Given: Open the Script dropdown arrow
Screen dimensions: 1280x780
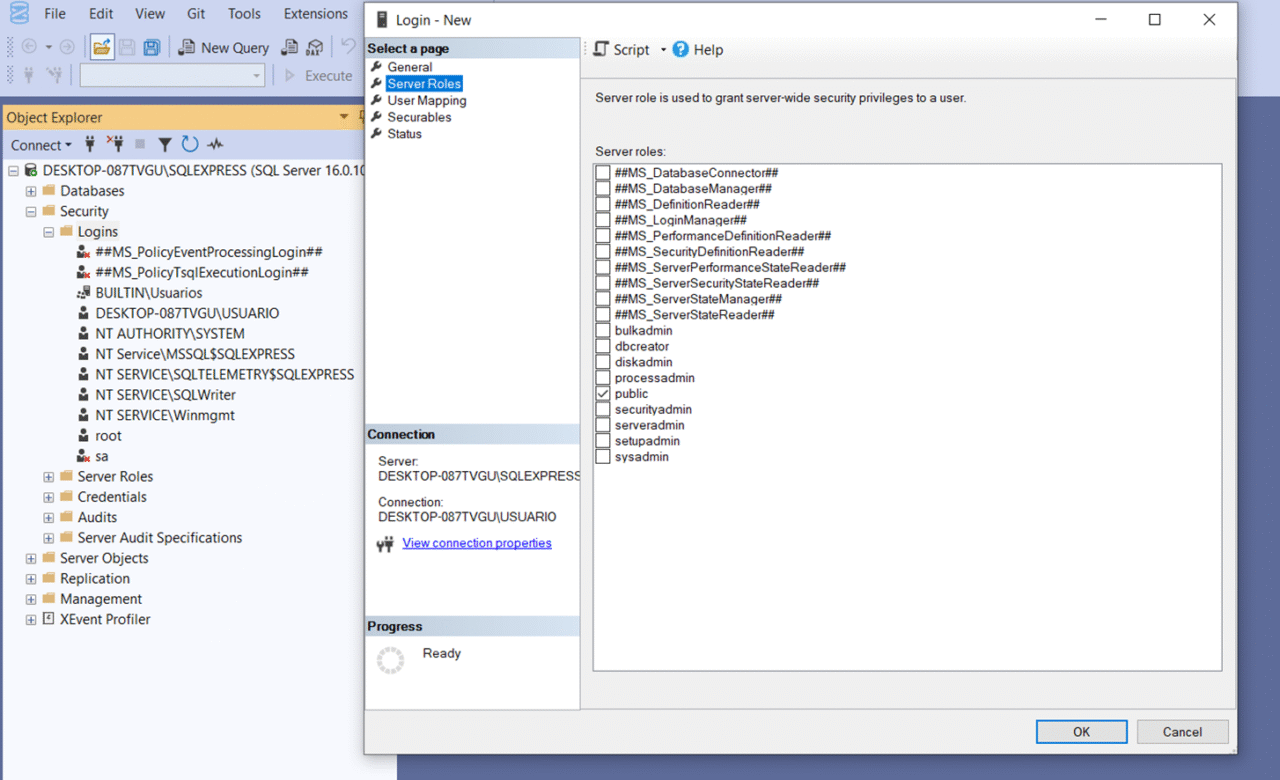Looking at the screenshot, I should click(663, 50).
